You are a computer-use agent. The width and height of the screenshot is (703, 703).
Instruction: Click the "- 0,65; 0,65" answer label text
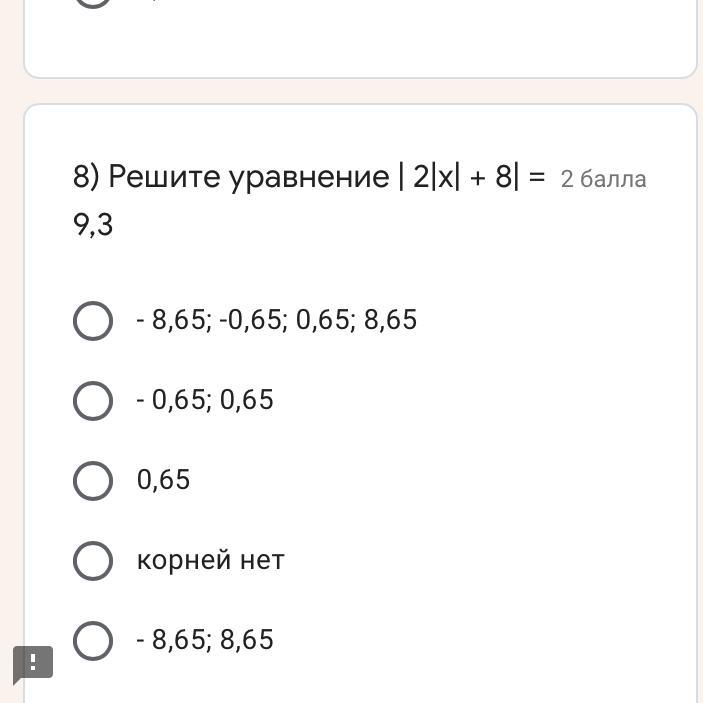(x=205, y=400)
